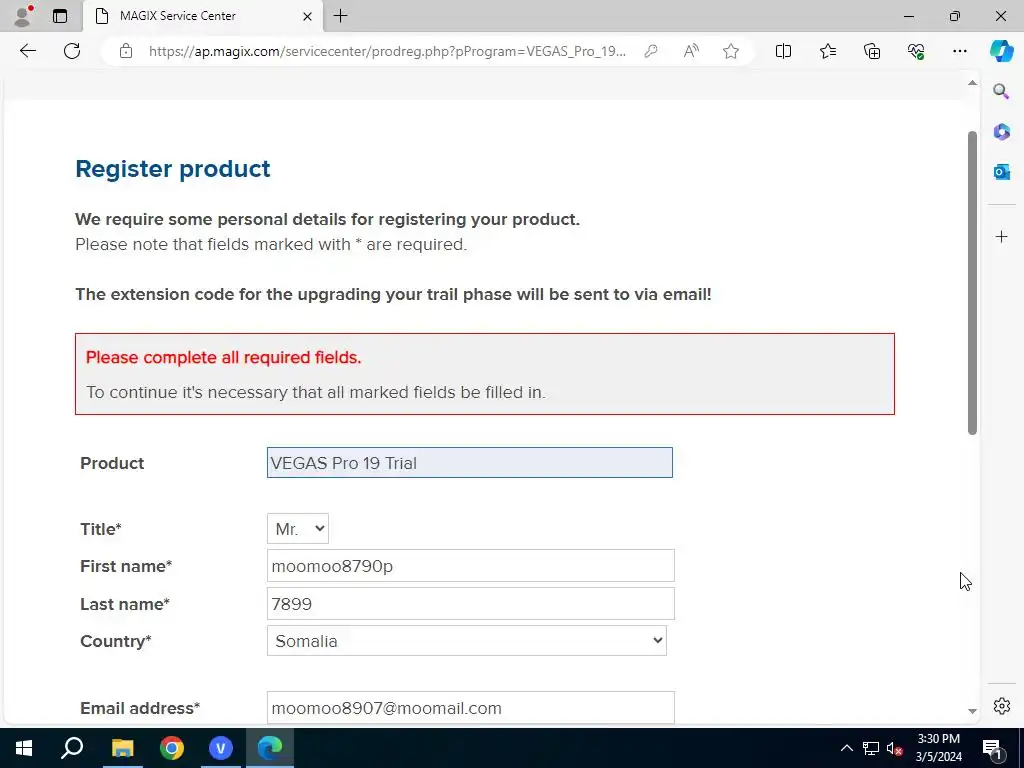The width and height of the screenshot is (1024, 768).
Task: Click the First name input field
Action: (x=470, y=566)
